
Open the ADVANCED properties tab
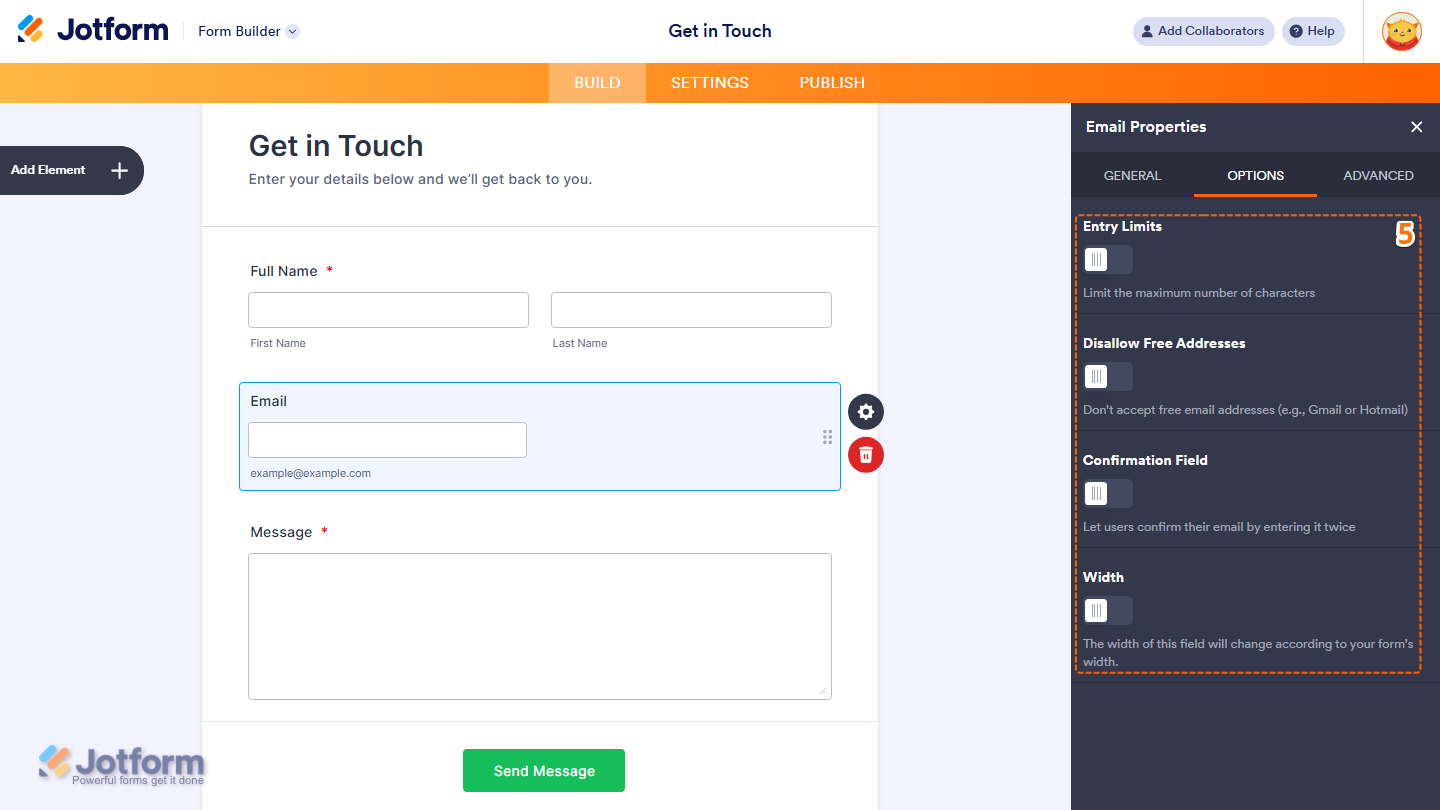point(1379,175)
